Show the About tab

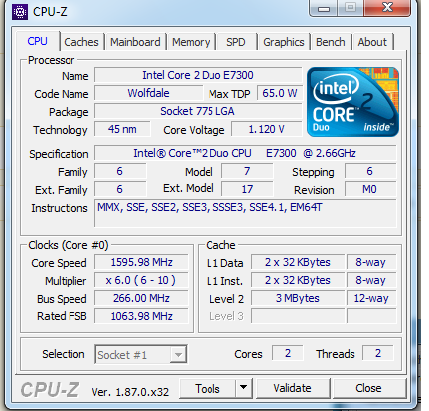372,42
